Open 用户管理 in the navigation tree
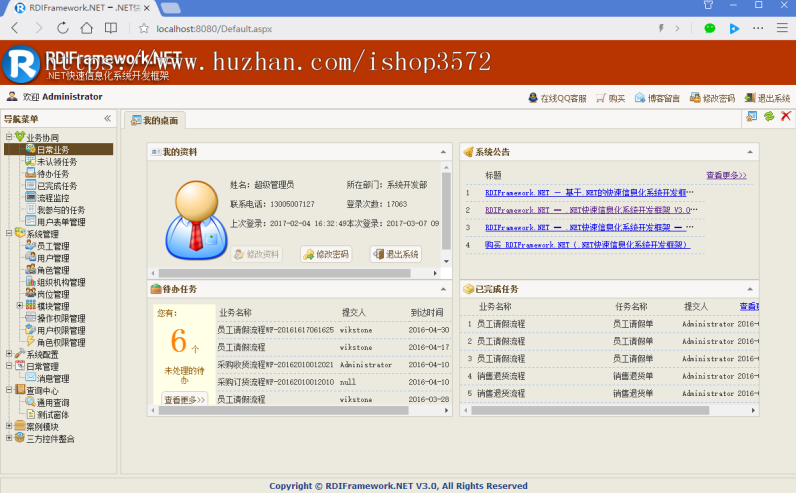796x493 pixels. tap(53, 258)
